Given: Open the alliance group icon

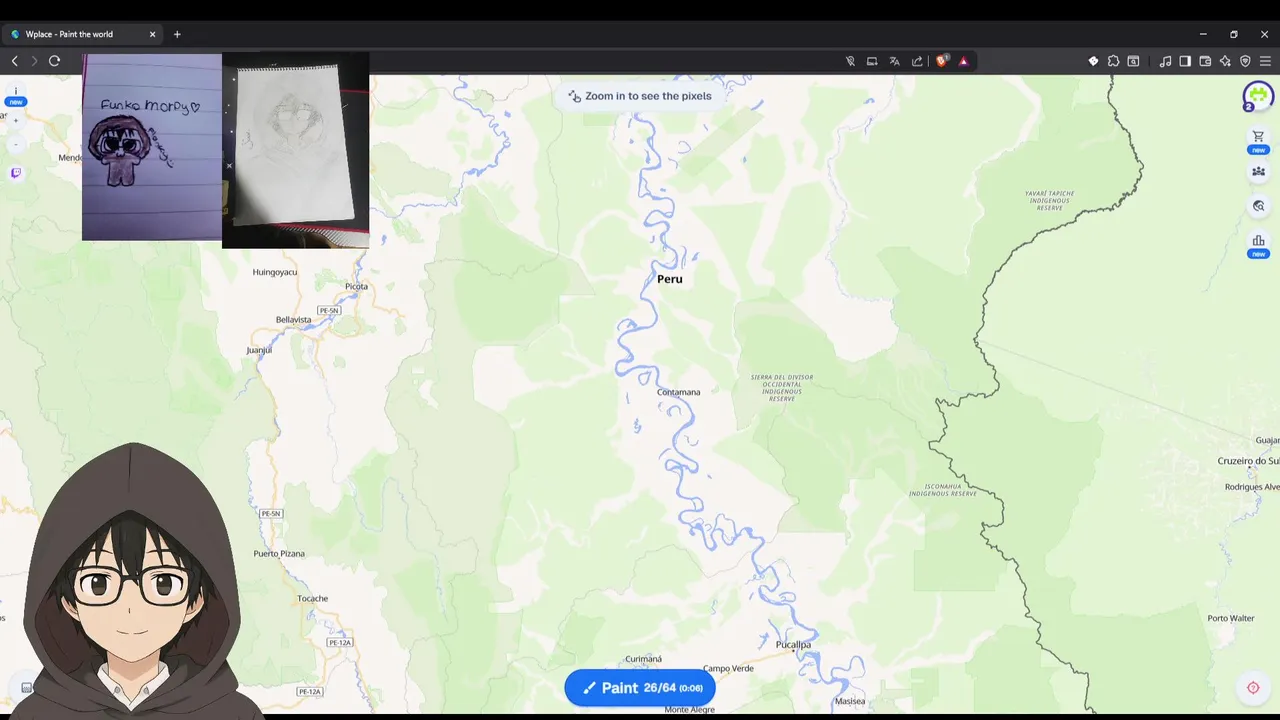Looking at the screenshot, I should (1258, 172).
